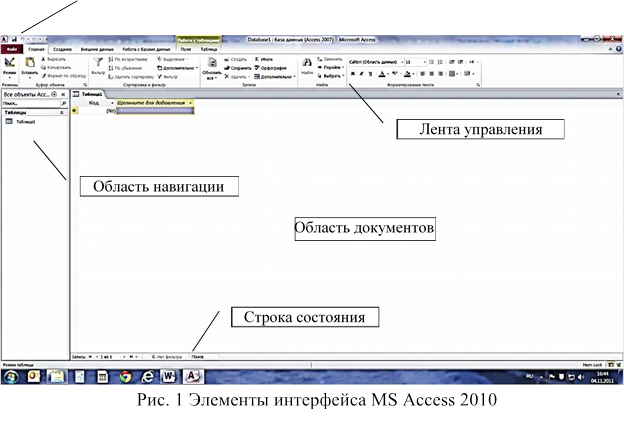
Task: Expand the Все объекты Access navigation dropdown
Action: [53, 93]
